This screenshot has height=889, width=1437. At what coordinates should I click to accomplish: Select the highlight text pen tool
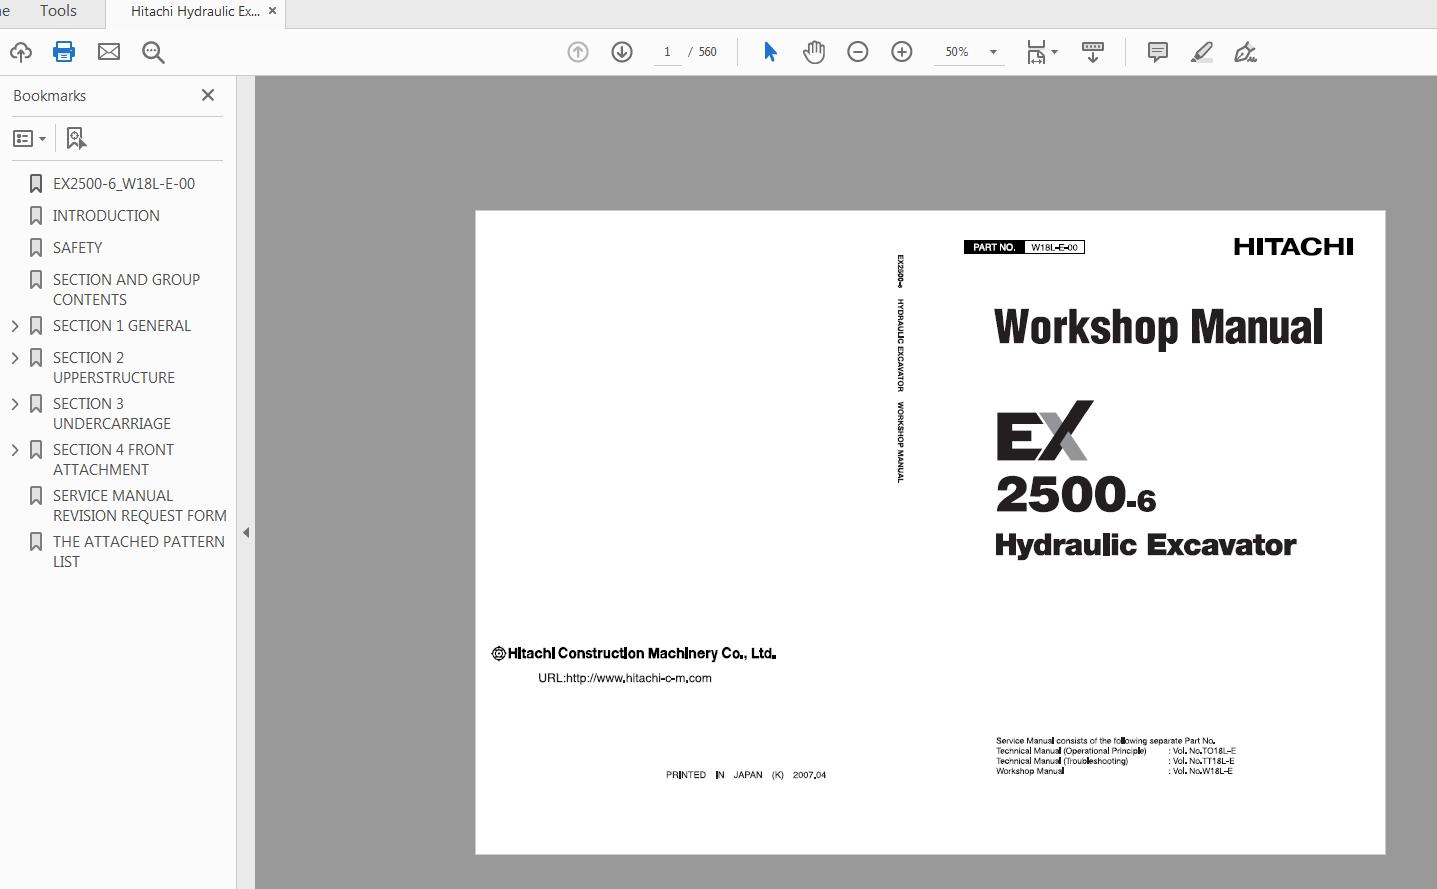click(1202, 52)
